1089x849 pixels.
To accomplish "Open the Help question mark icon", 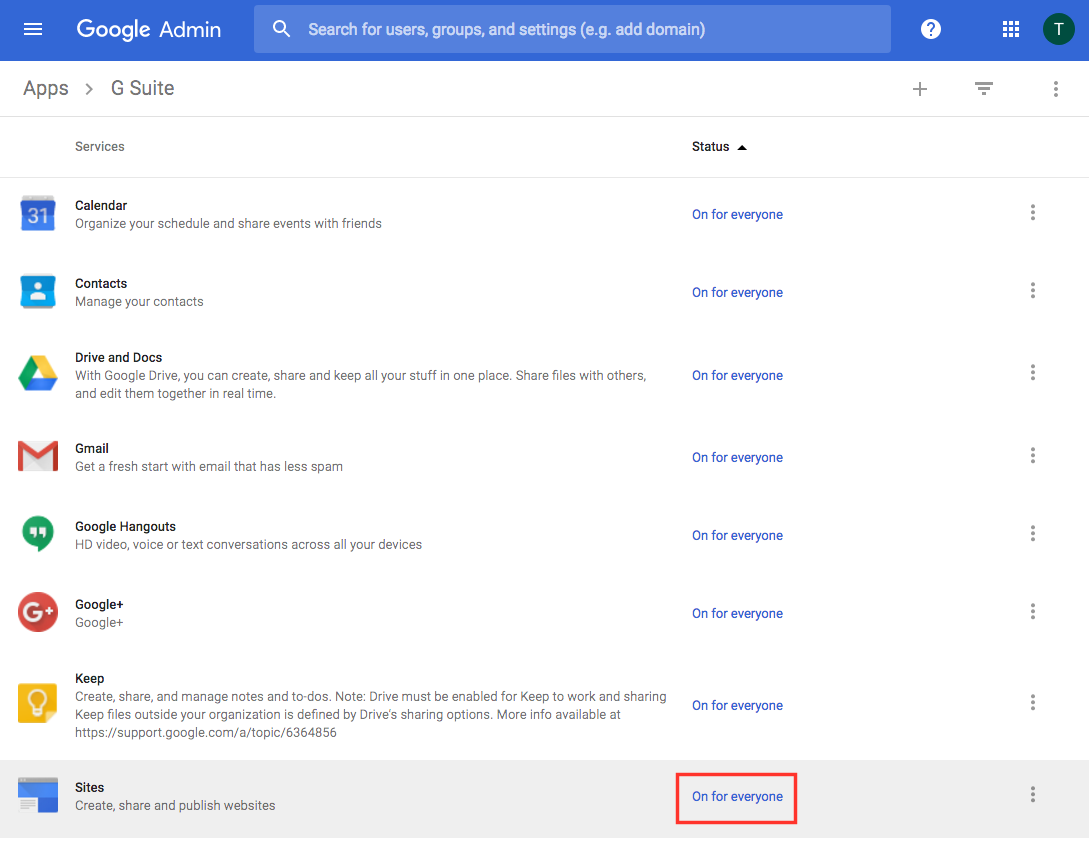I will point(931,29).
